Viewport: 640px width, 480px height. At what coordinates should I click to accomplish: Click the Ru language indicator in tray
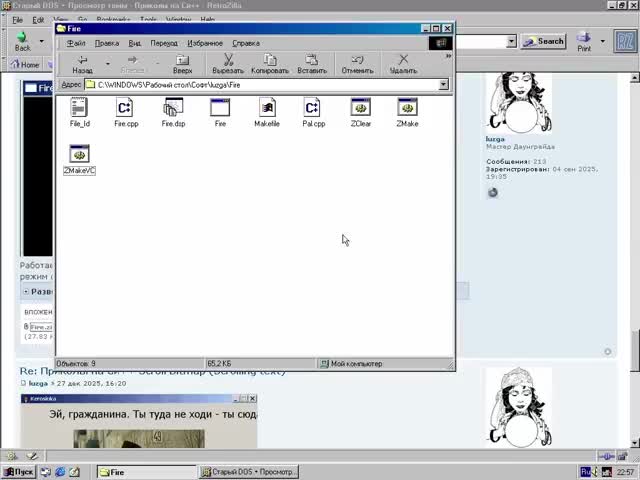coord(586,472)
